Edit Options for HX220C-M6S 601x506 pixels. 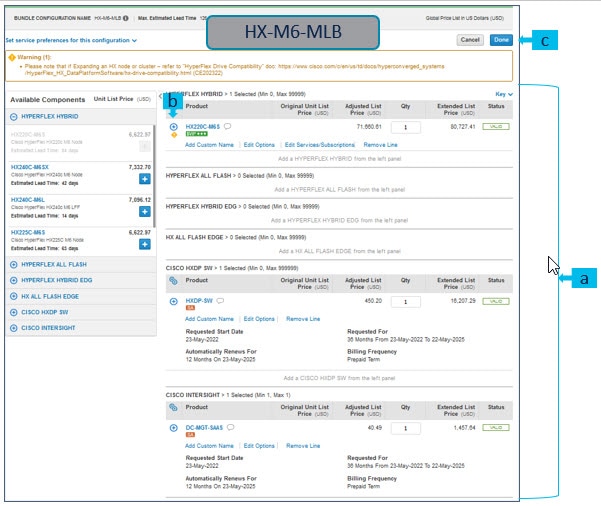tap(259, 145)
